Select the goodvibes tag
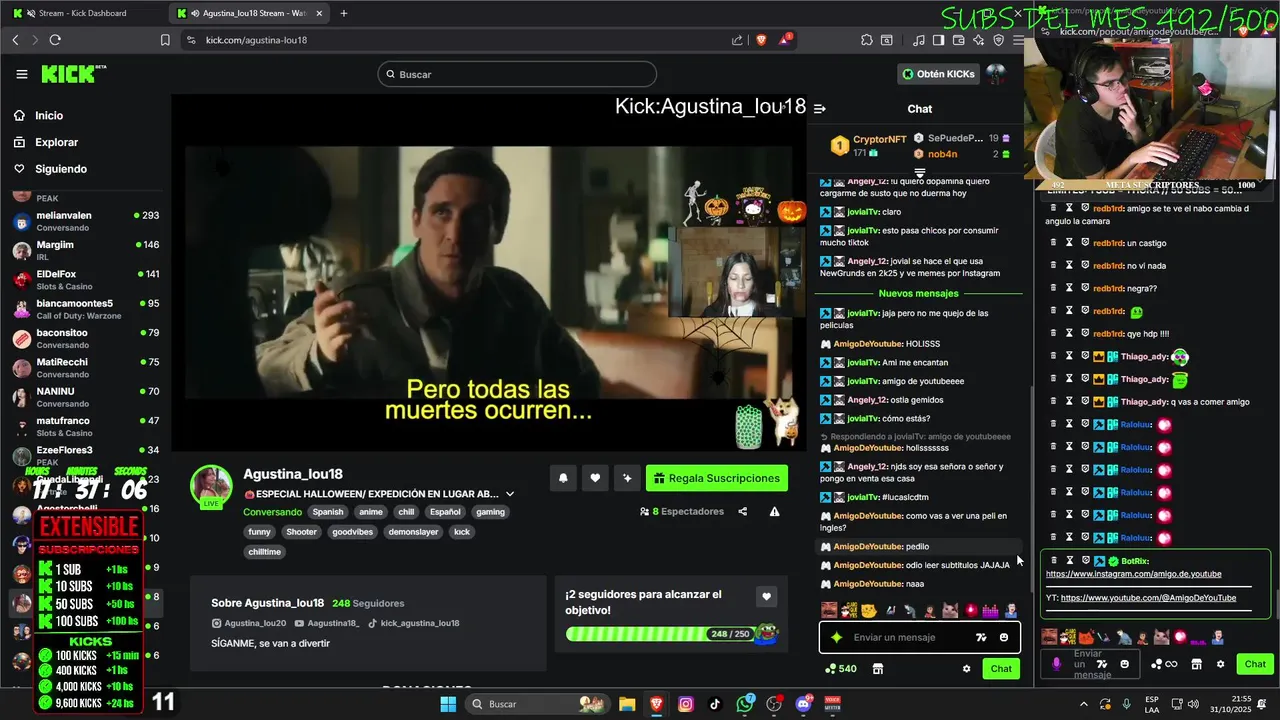The width and height of the screenshot is (1280, 720). tap(352, 532)
